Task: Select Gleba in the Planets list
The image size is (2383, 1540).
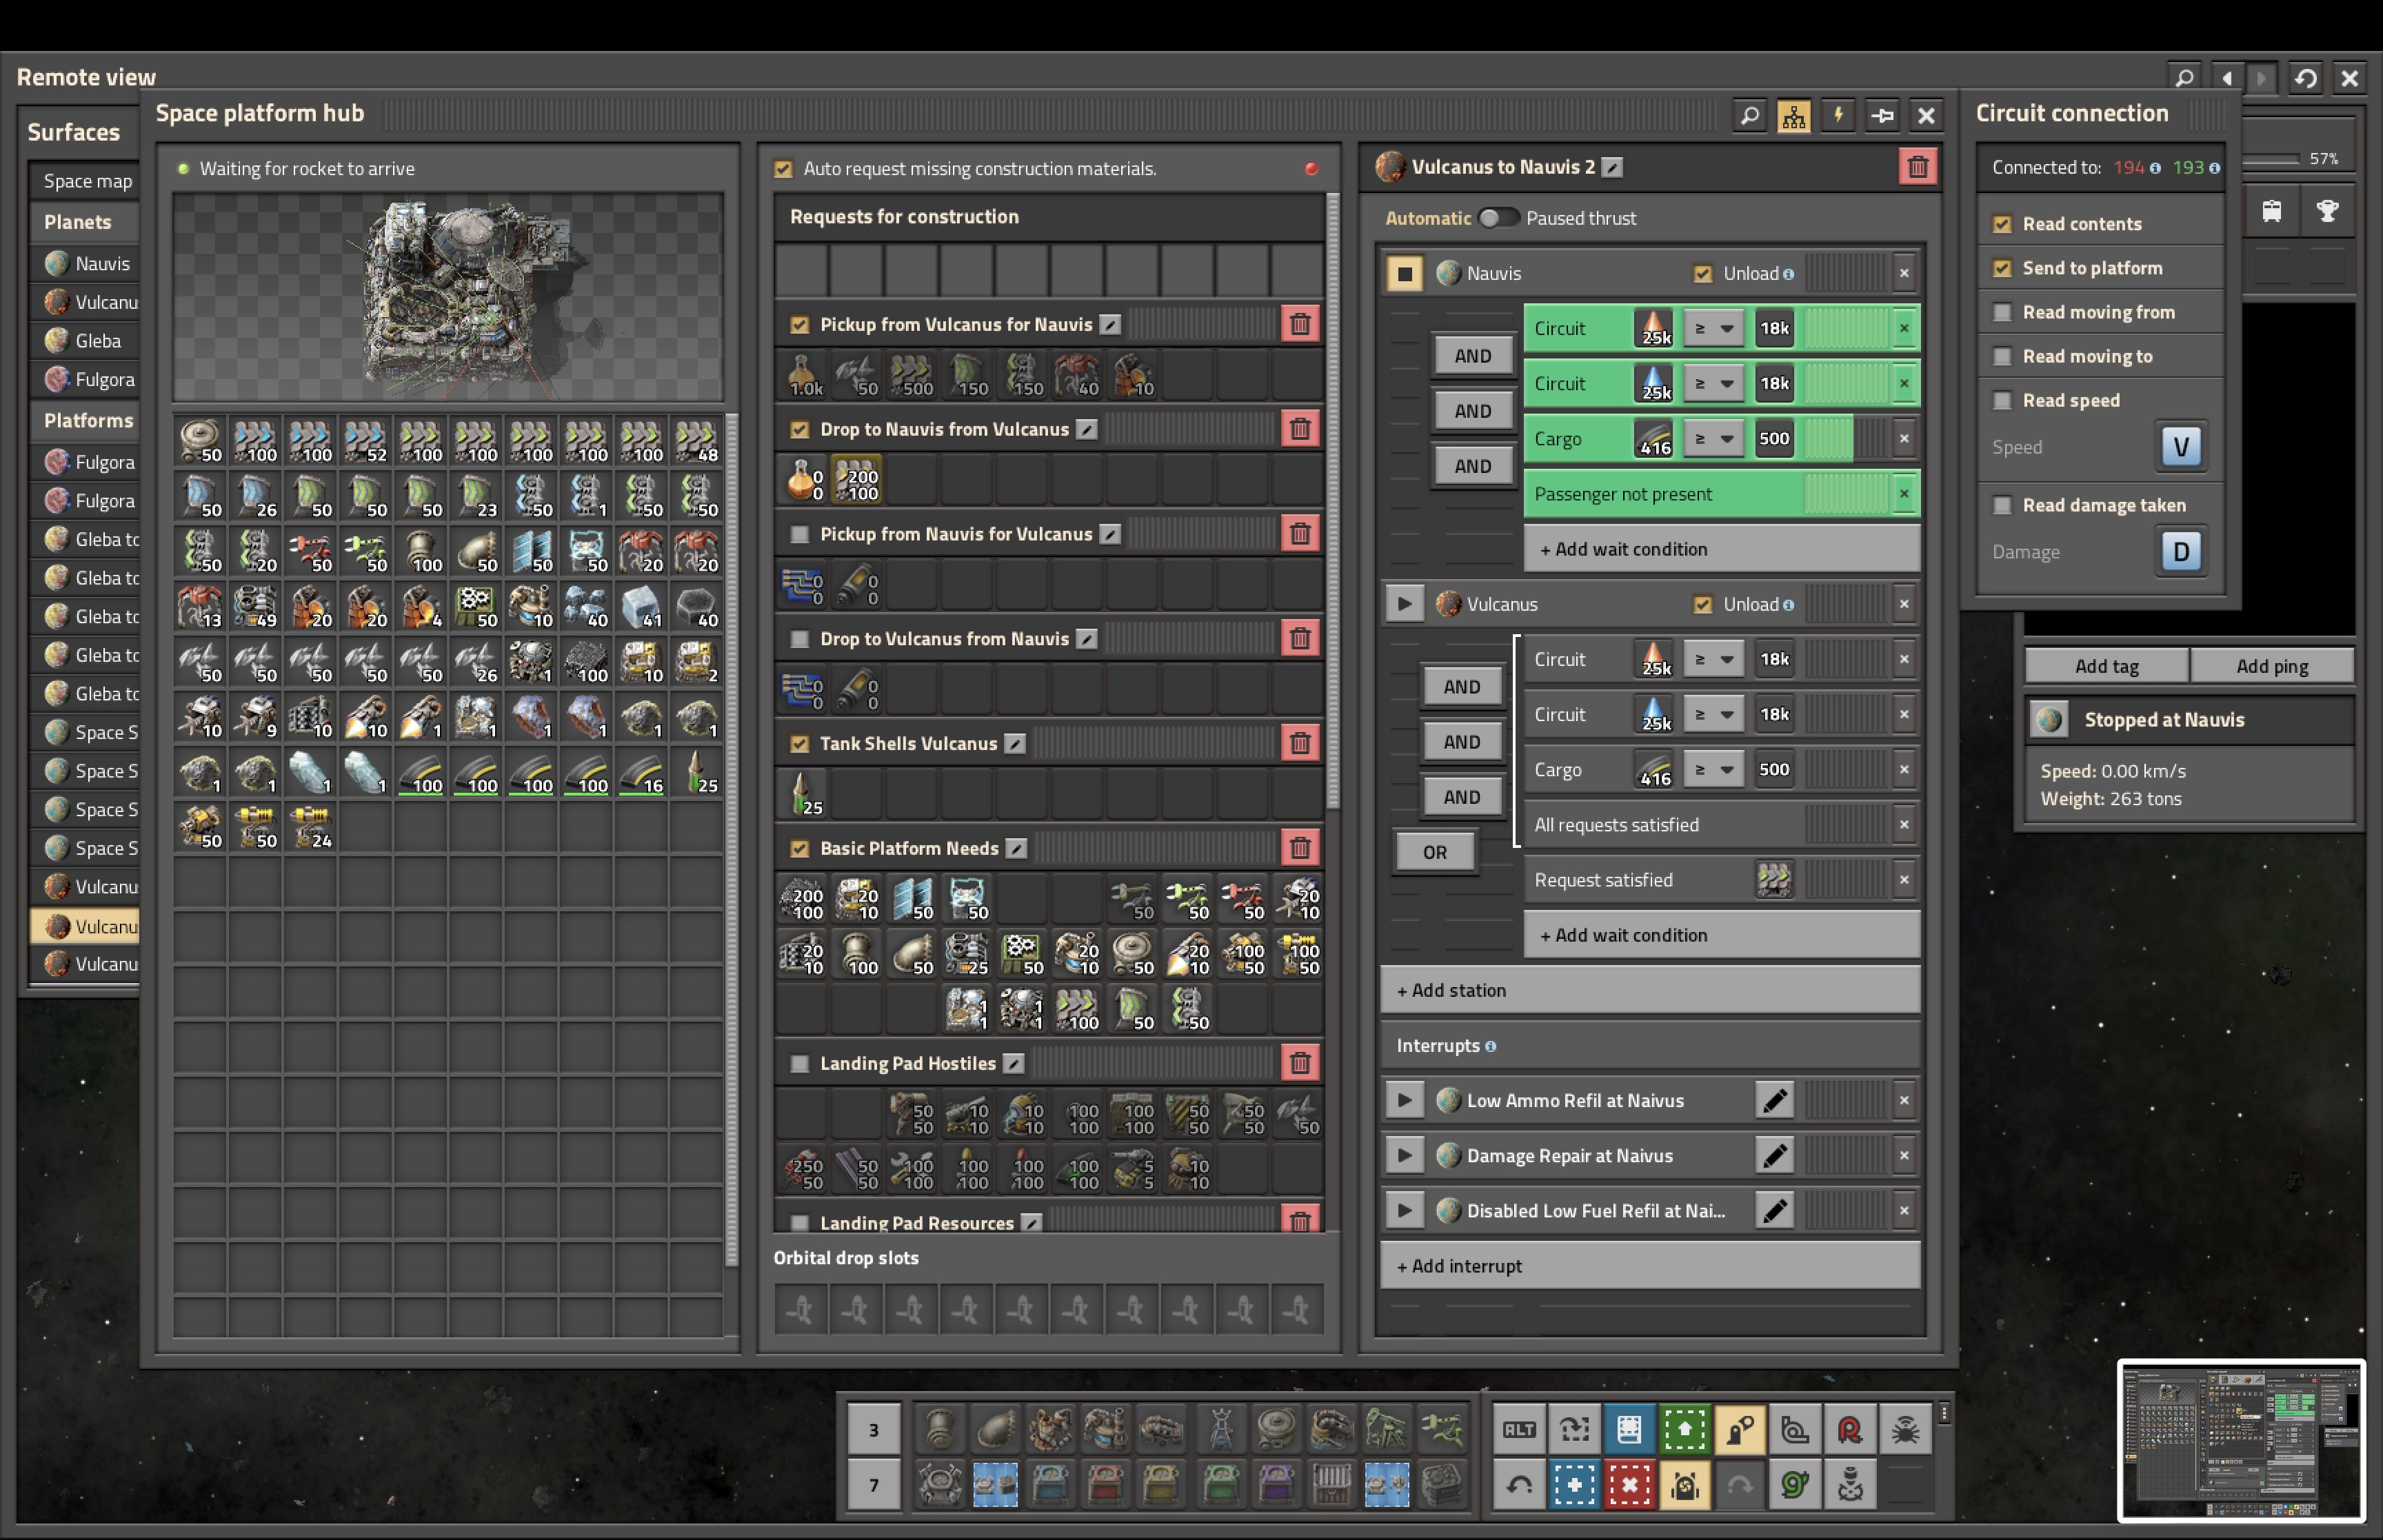Action: point(97,341)
